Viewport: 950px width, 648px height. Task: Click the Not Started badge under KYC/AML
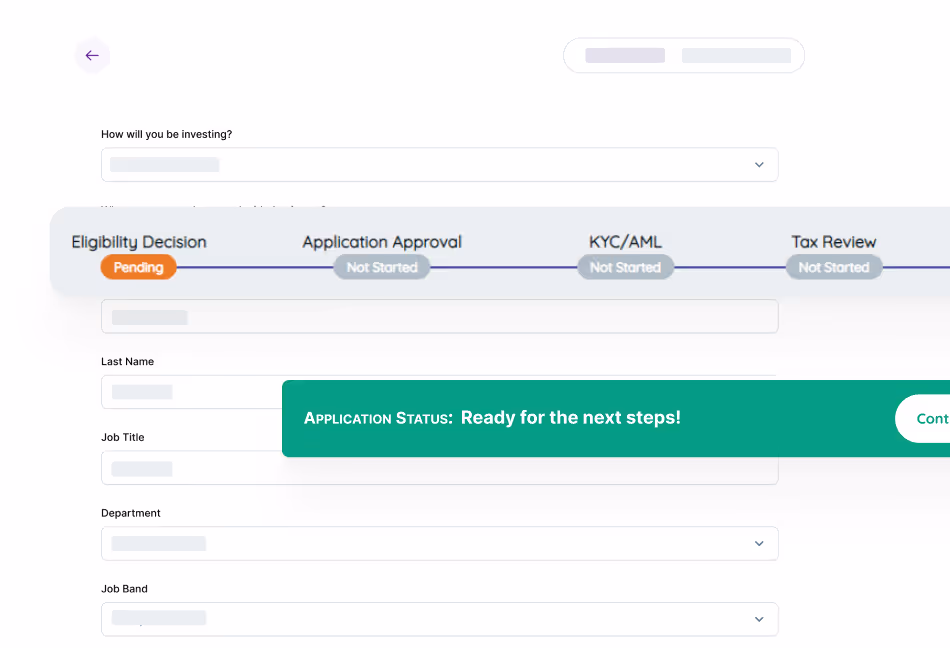click(625, 267)
